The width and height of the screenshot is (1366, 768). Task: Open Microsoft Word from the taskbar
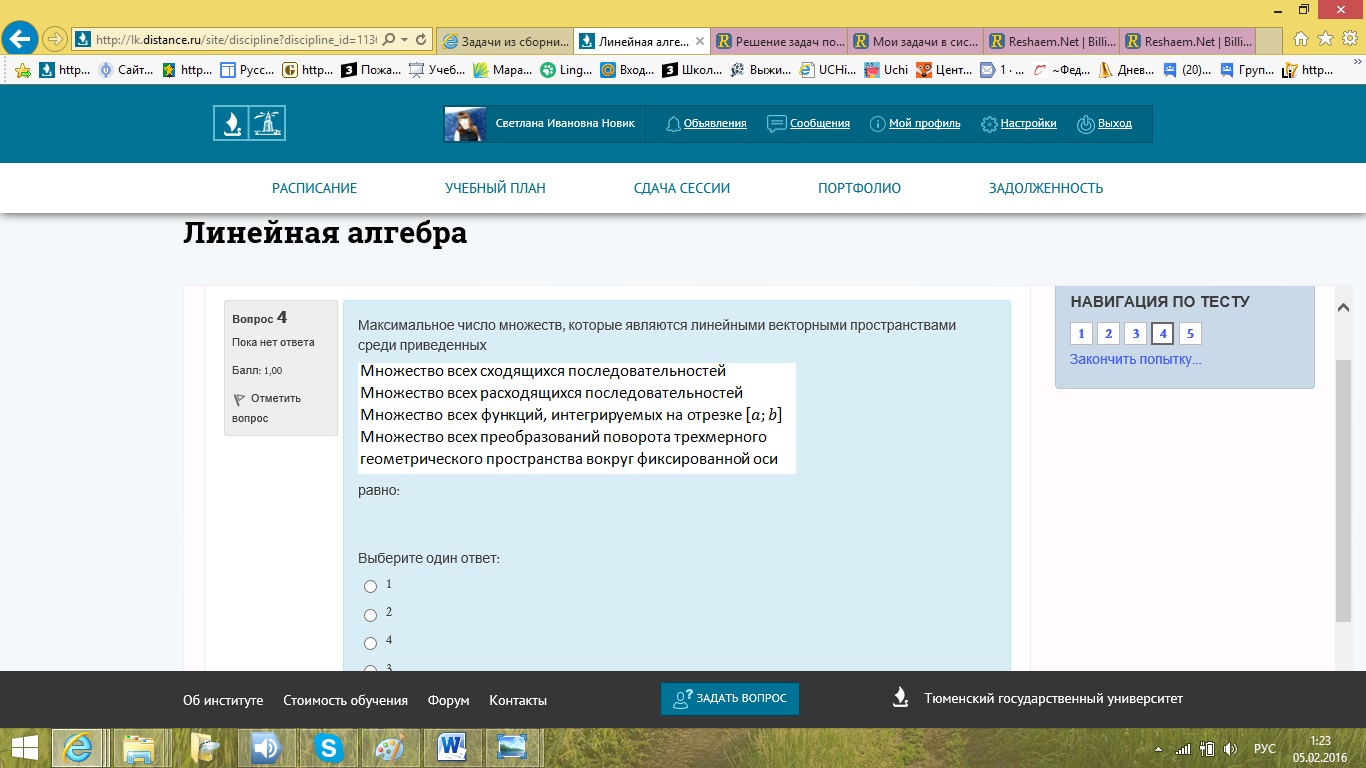[452, 747]
